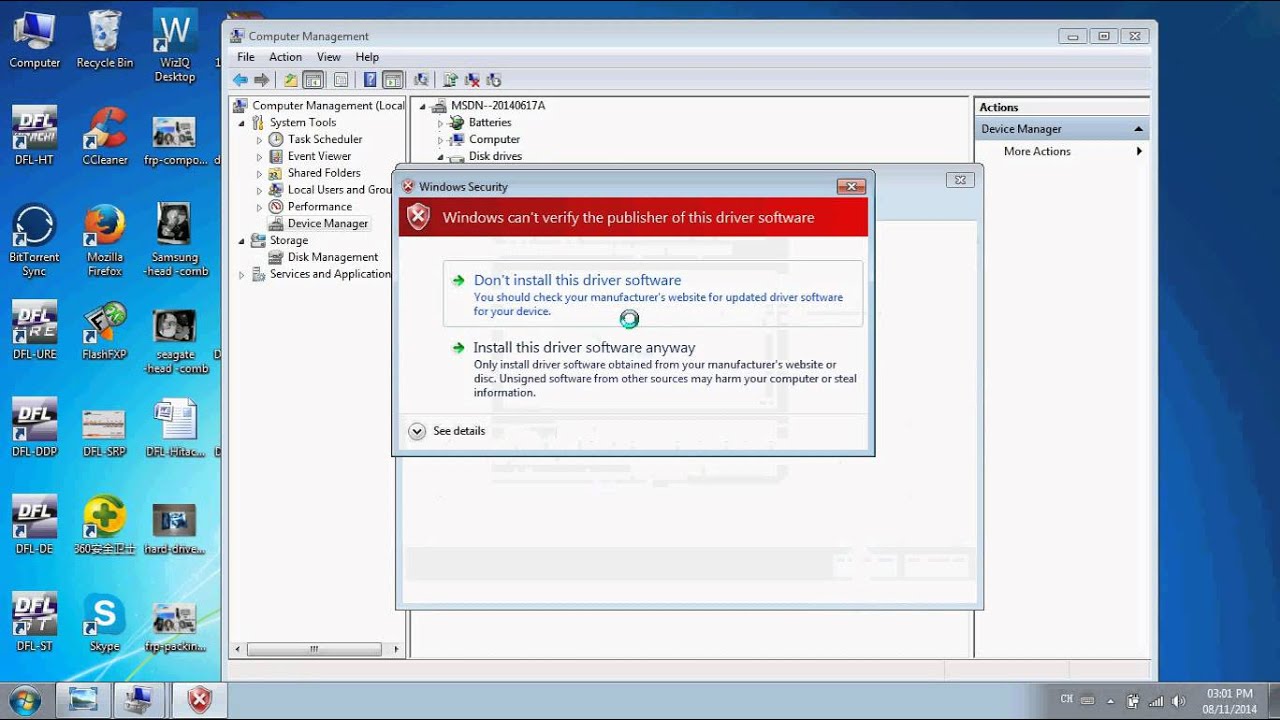
Task: Expand the Task Scheduler tree node
Action: tap(259, 140)
